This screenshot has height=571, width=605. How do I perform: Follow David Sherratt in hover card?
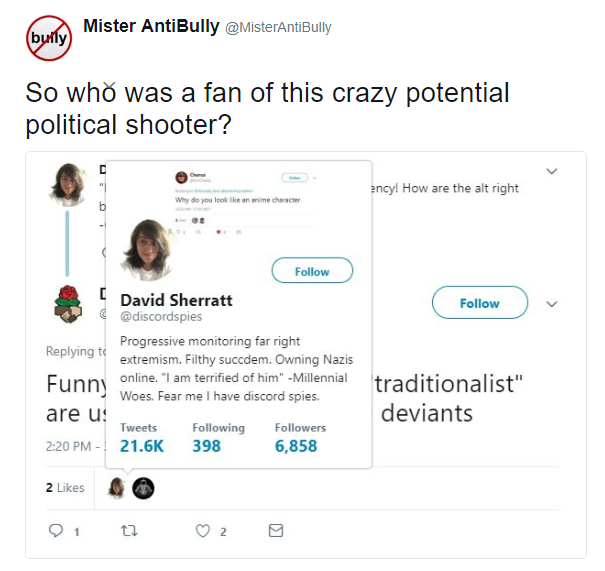(312, 270)
